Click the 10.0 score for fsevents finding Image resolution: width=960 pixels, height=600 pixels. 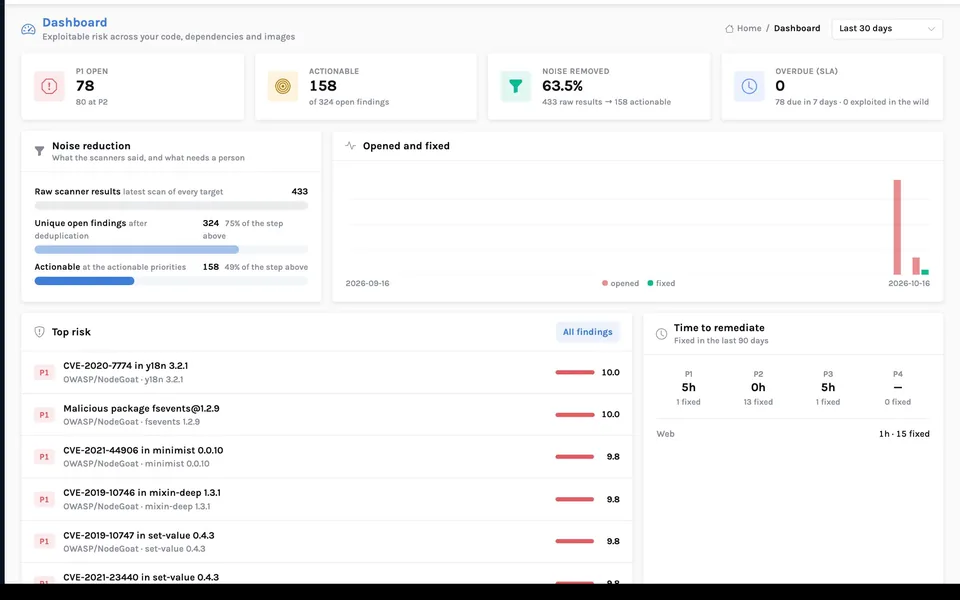click(x=610, y=414)
